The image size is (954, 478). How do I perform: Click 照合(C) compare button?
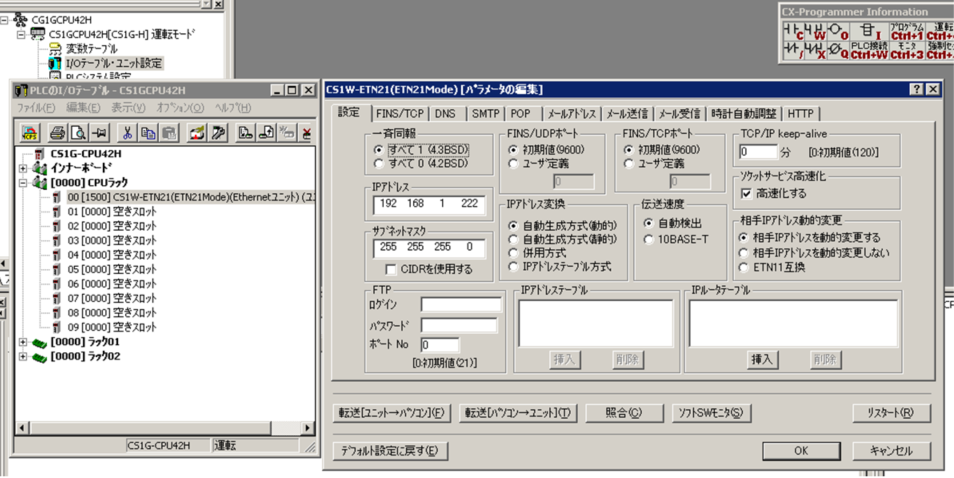click(x=624, y=413)
